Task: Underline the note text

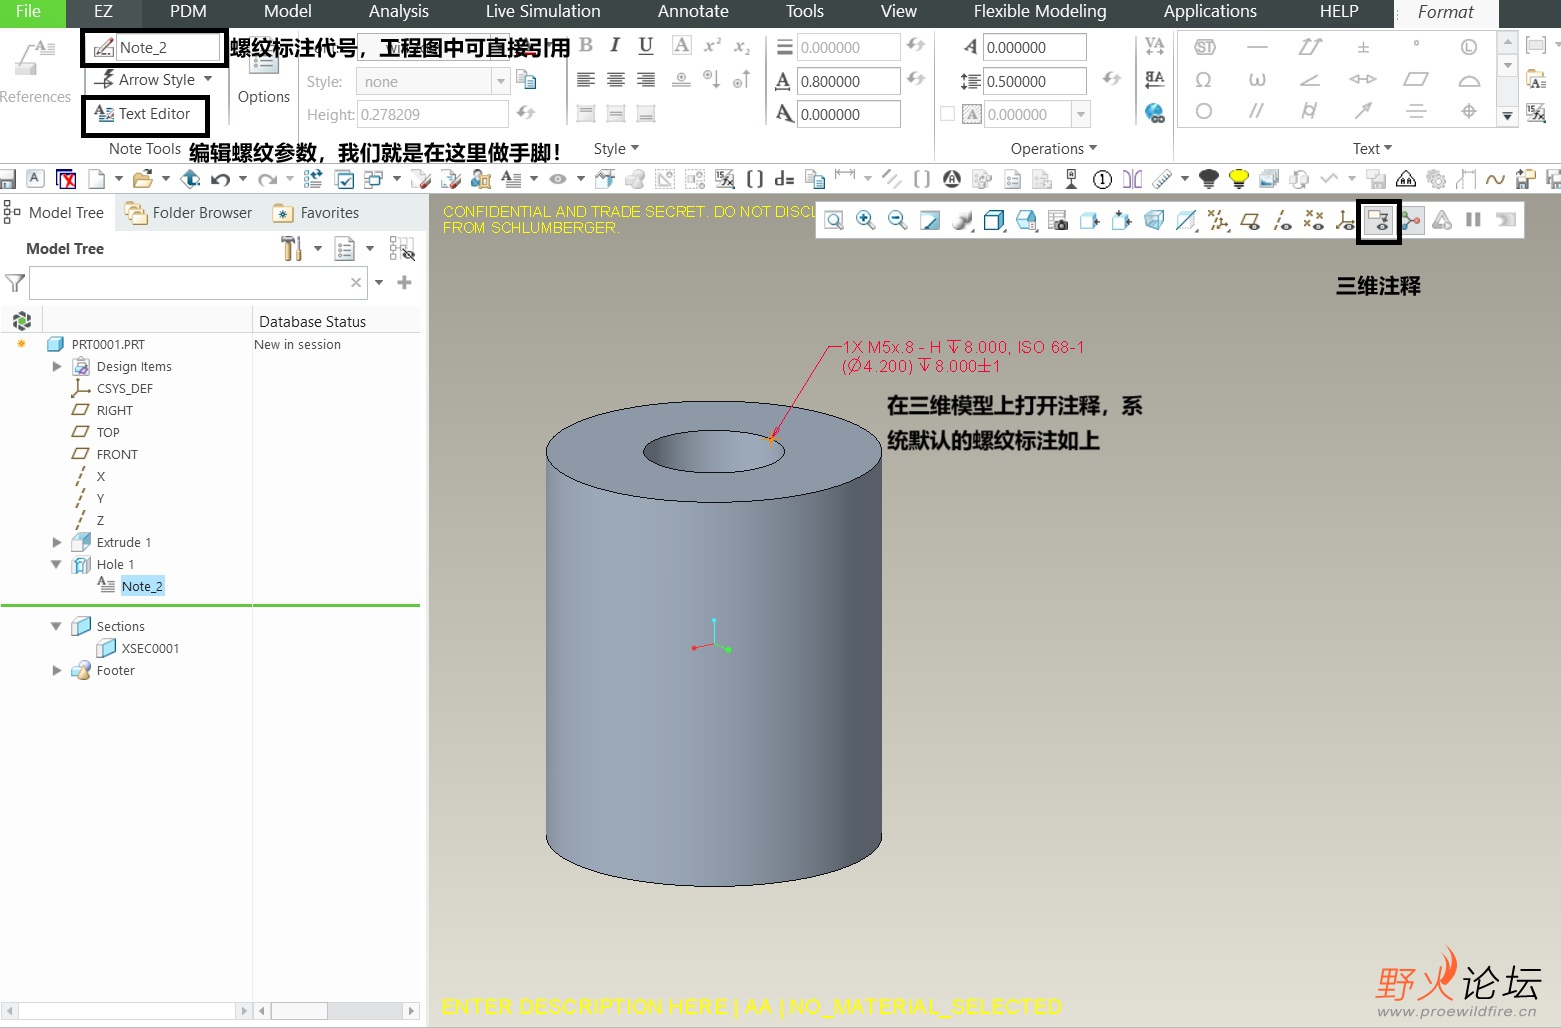Action: (646, 46)
